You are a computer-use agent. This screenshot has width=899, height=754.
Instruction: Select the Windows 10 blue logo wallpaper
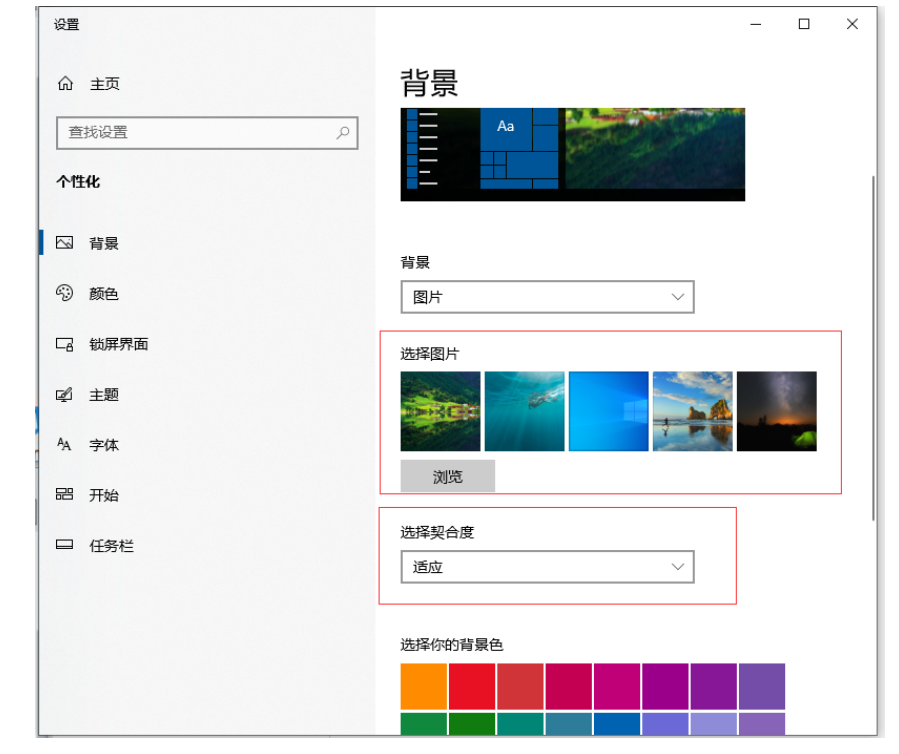tap(608, 411)
